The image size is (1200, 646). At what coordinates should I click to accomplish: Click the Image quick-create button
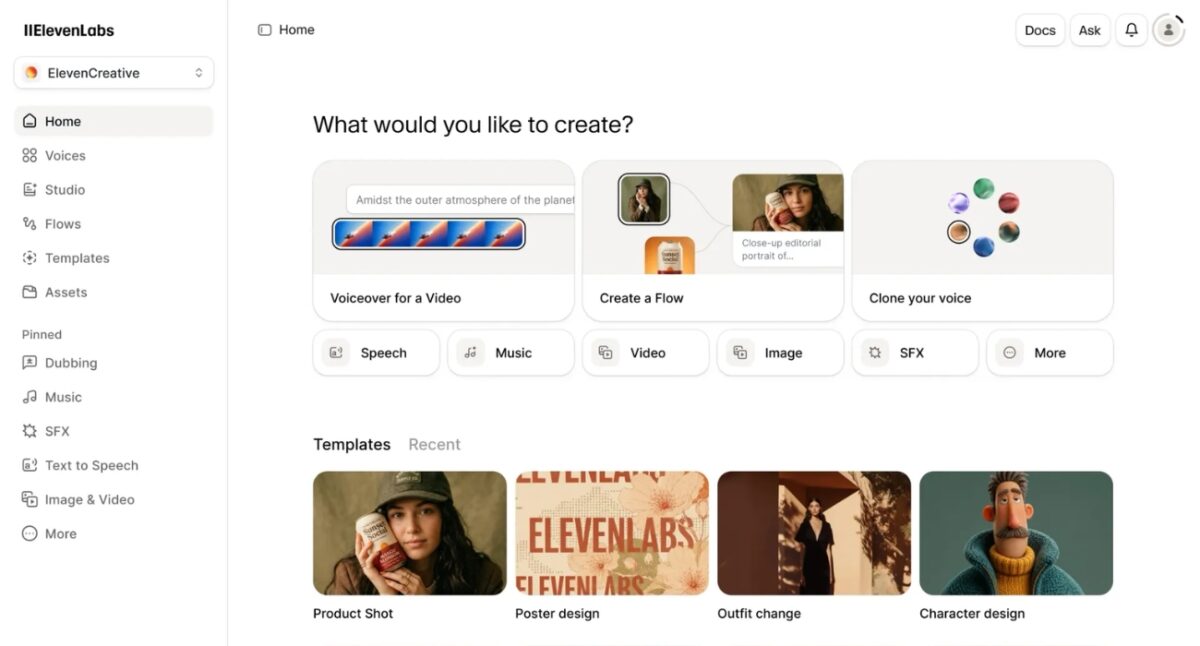click(x=781, y=353)
